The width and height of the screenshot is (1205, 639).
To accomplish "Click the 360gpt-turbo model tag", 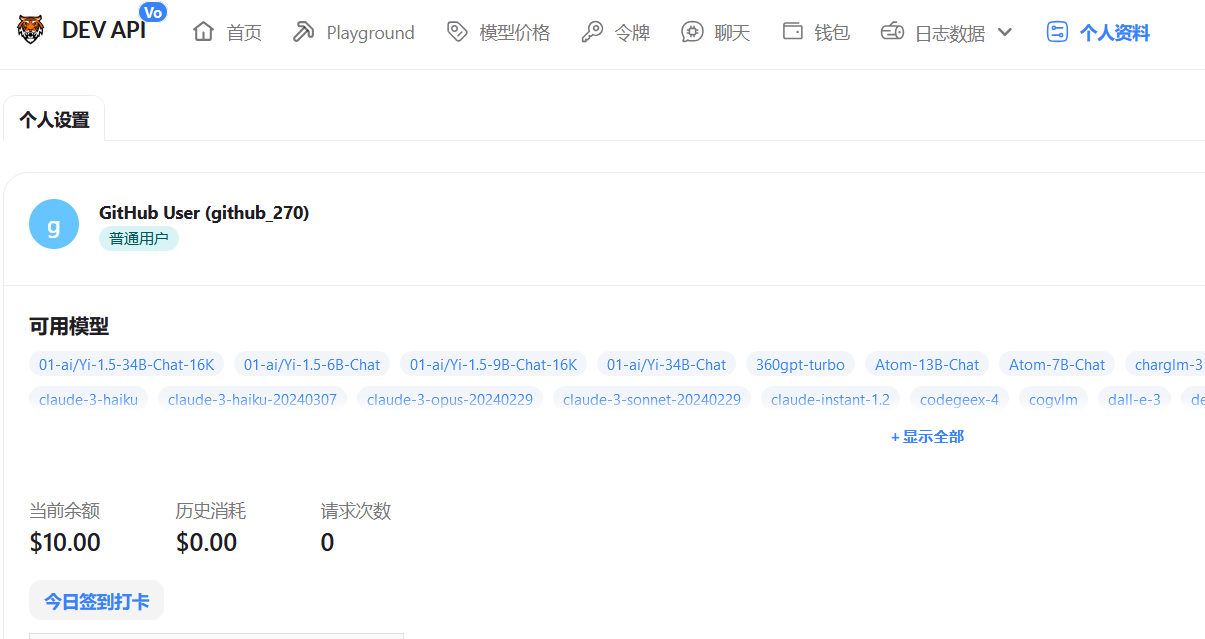I will click(x=800, y=364).
